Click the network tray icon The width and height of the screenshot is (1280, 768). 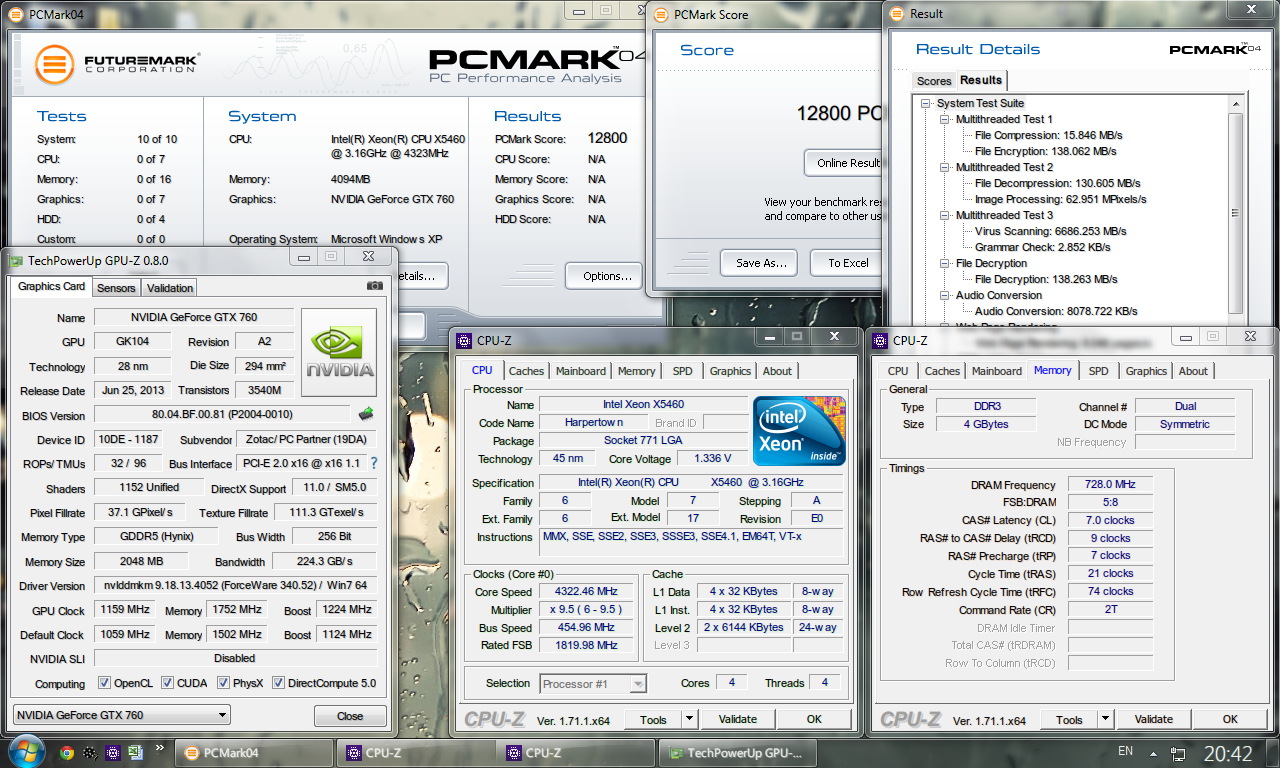tap(1179, 753)
